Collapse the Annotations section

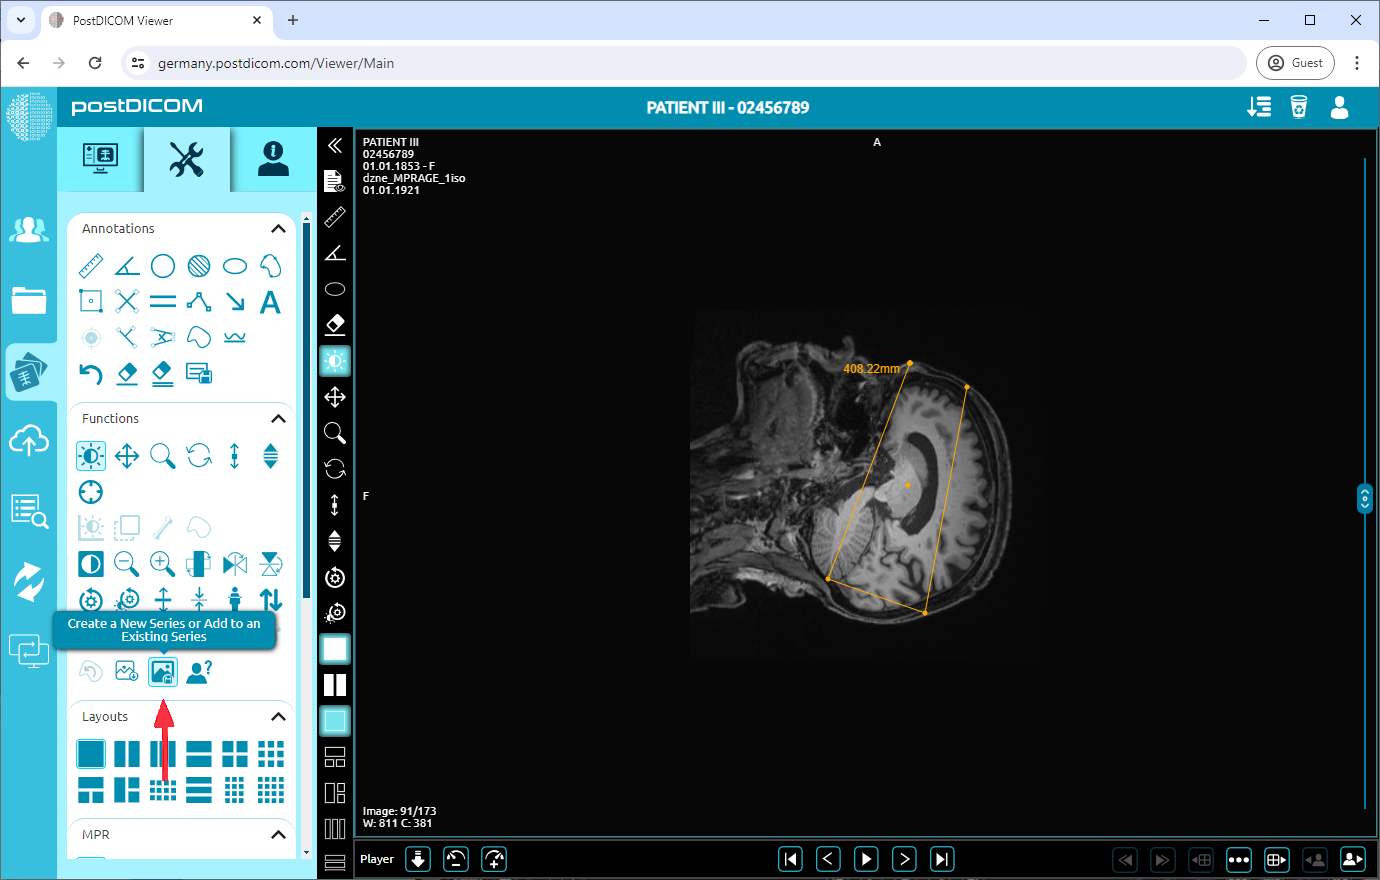pos(278,229)
